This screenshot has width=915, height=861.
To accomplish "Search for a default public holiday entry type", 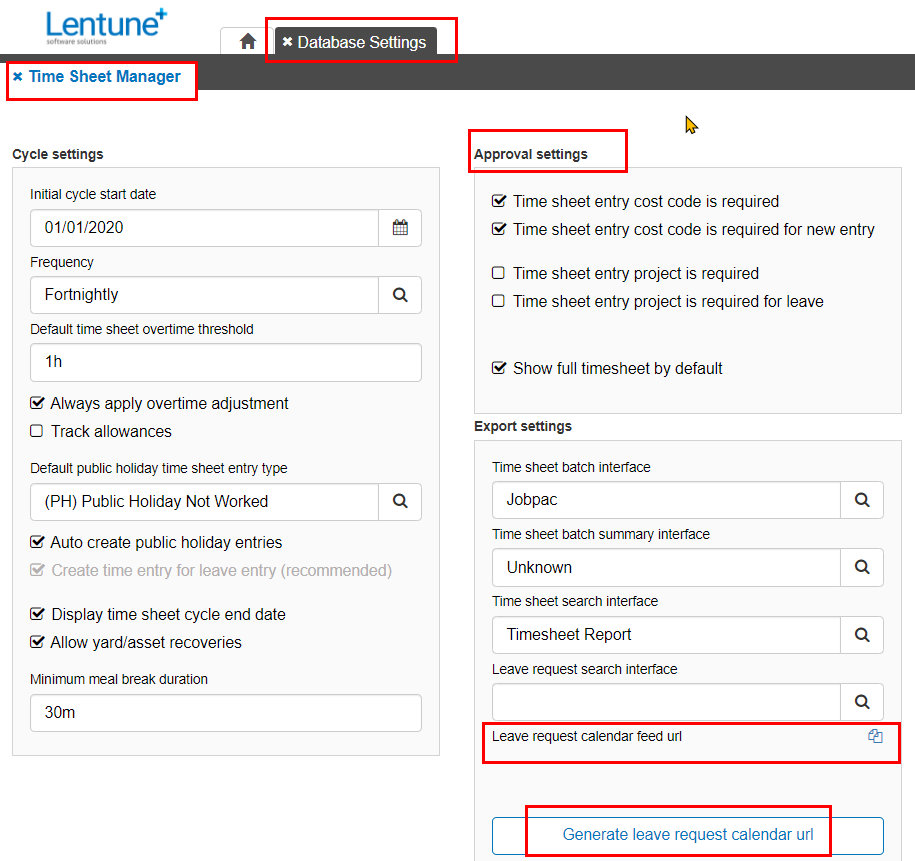I will tap(400, 502).
